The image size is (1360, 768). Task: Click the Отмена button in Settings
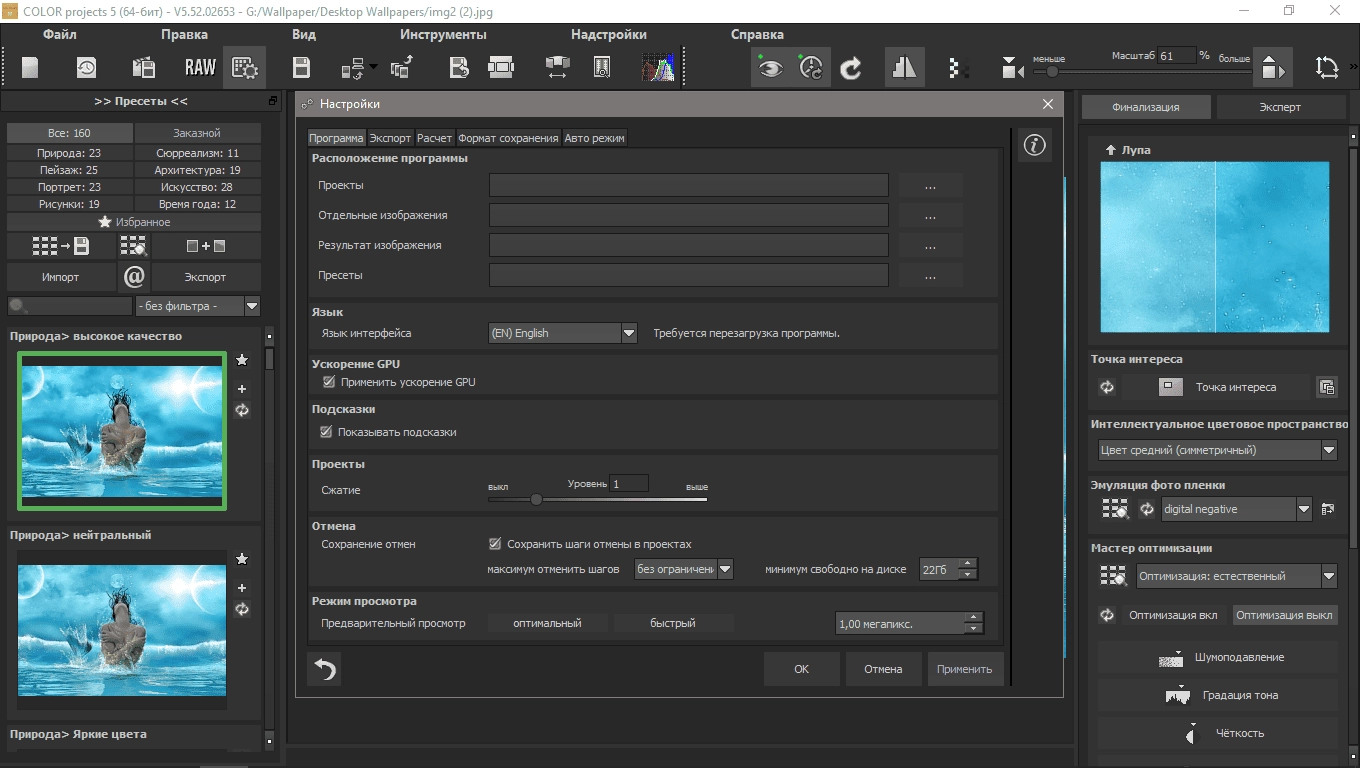pos(883,669)
